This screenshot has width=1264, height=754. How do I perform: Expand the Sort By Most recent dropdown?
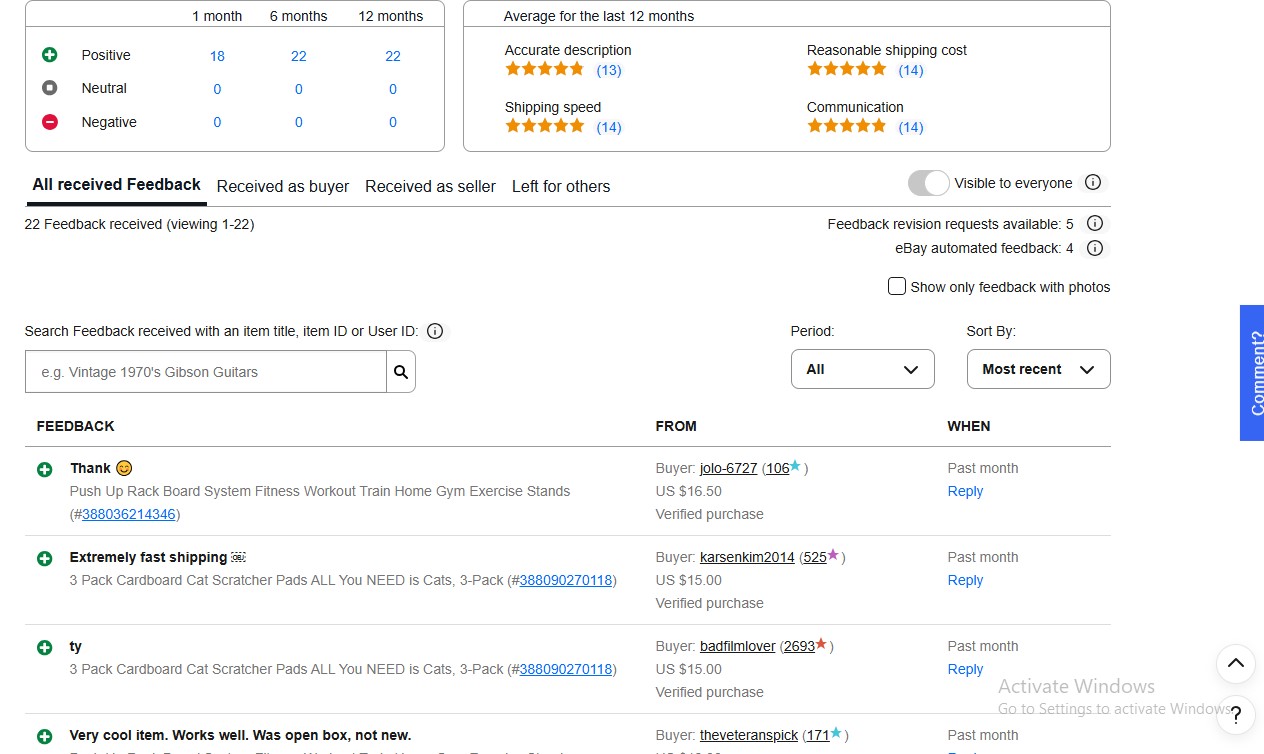(x=1038, y=369)
